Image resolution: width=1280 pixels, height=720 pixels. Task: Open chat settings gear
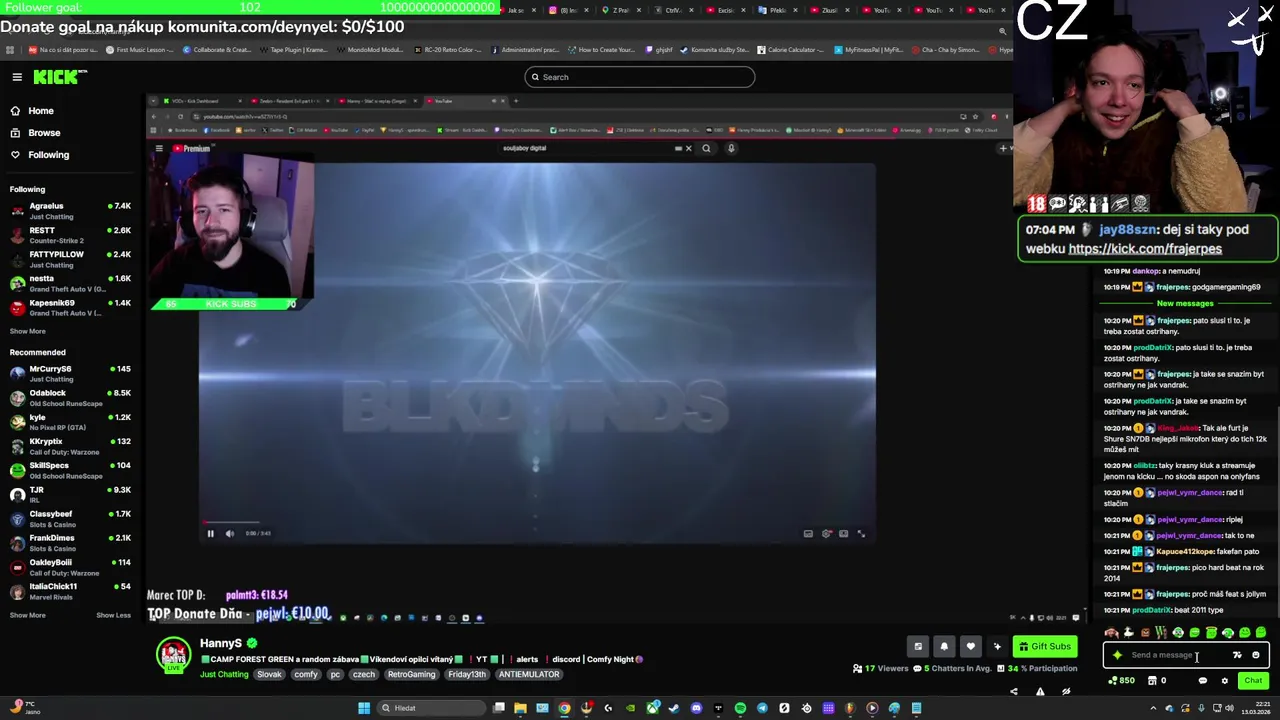pyautogui.click(x=1224, y=681)
